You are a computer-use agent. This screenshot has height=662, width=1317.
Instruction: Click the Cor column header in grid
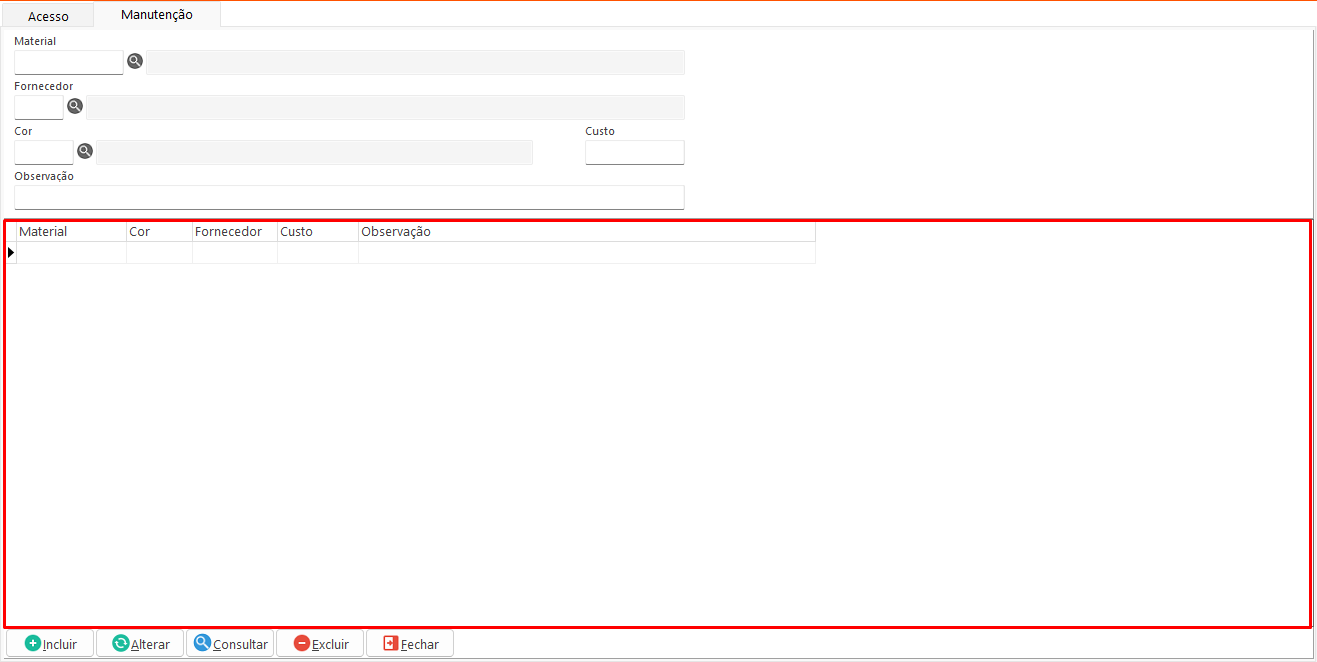[x=159, y=232]
